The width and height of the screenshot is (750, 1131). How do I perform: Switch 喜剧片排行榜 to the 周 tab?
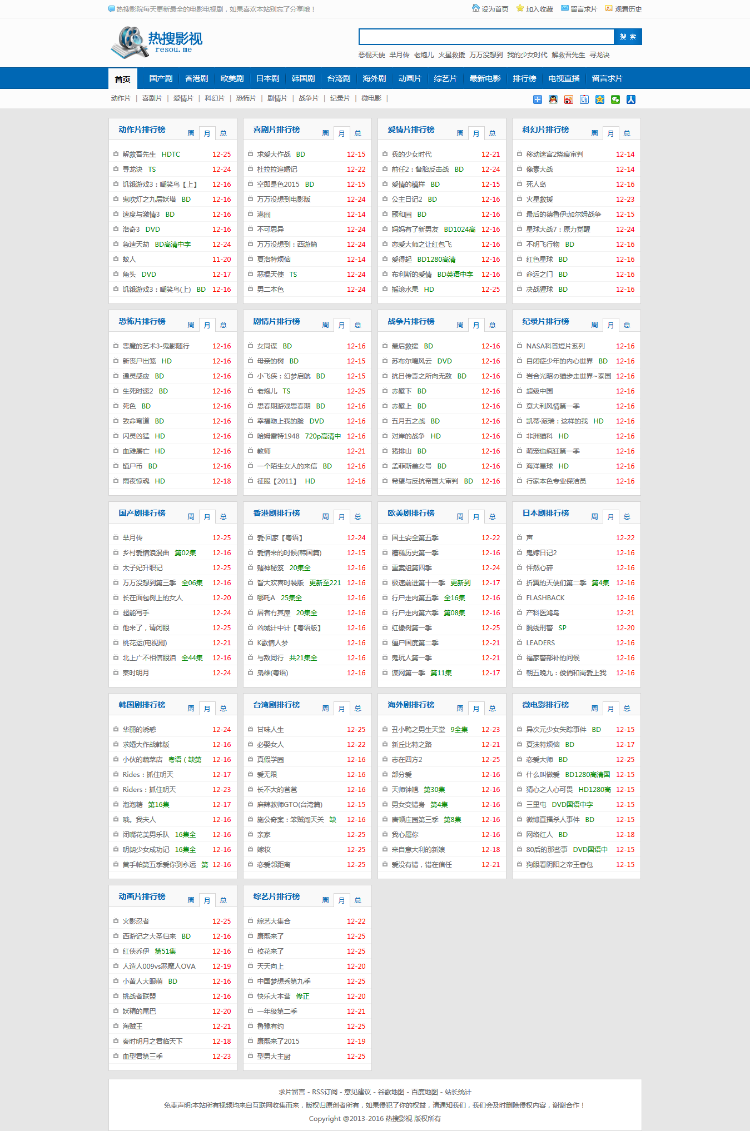[326, 133]
